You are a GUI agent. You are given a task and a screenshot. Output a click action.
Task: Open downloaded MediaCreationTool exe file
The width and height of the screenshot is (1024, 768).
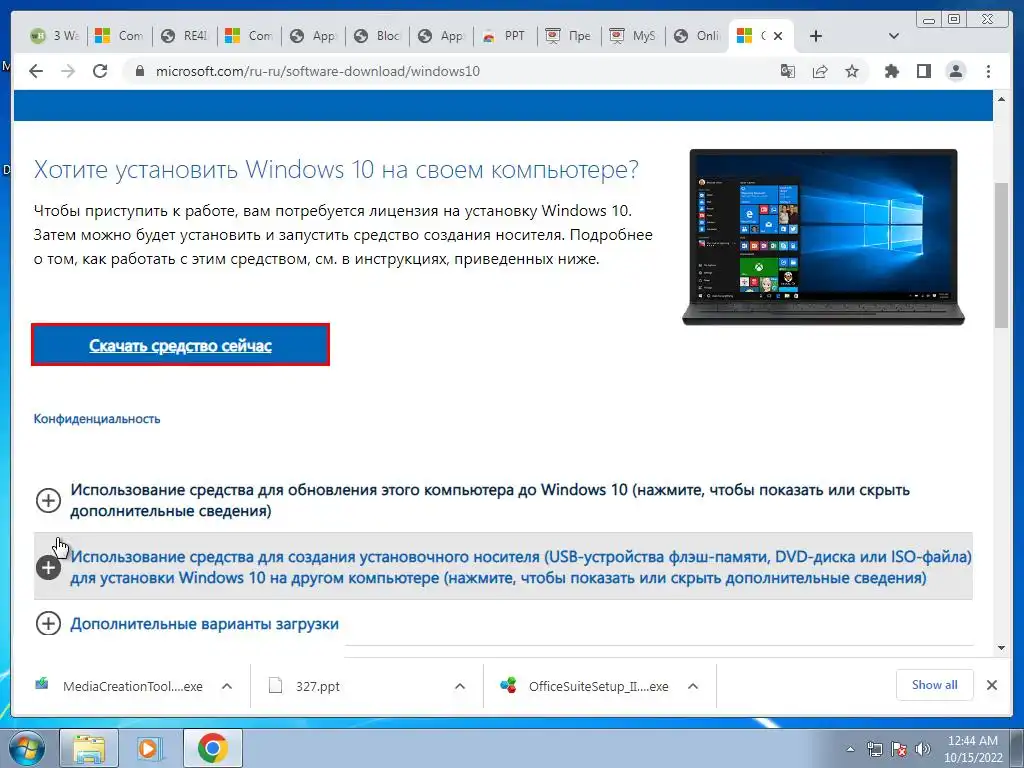click(x=120, y=686)
